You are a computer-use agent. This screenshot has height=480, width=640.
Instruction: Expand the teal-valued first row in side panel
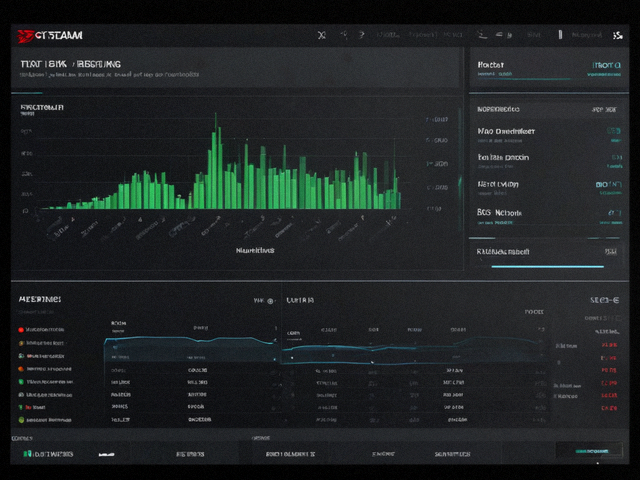[x=549, y=135]
